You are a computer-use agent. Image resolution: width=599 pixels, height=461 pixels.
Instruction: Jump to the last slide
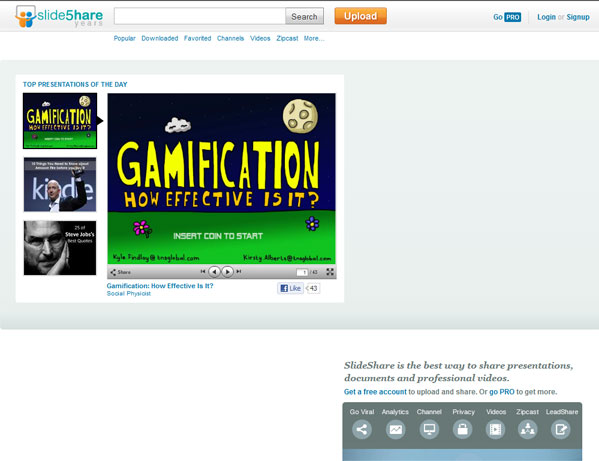239,271
